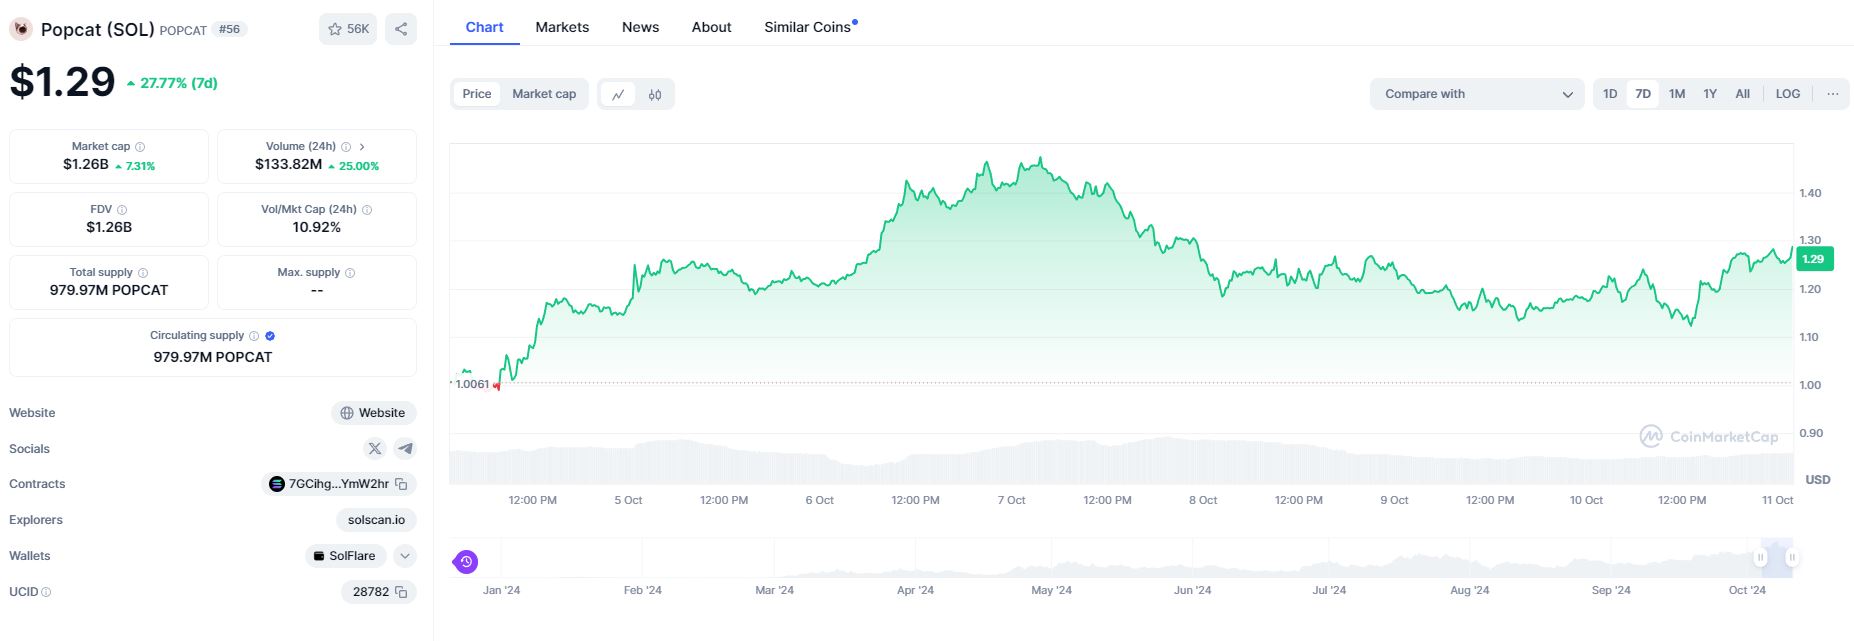Toggle LOG scale on chart
This screenshot has height=641, width=1854.
coord(1788,94)
